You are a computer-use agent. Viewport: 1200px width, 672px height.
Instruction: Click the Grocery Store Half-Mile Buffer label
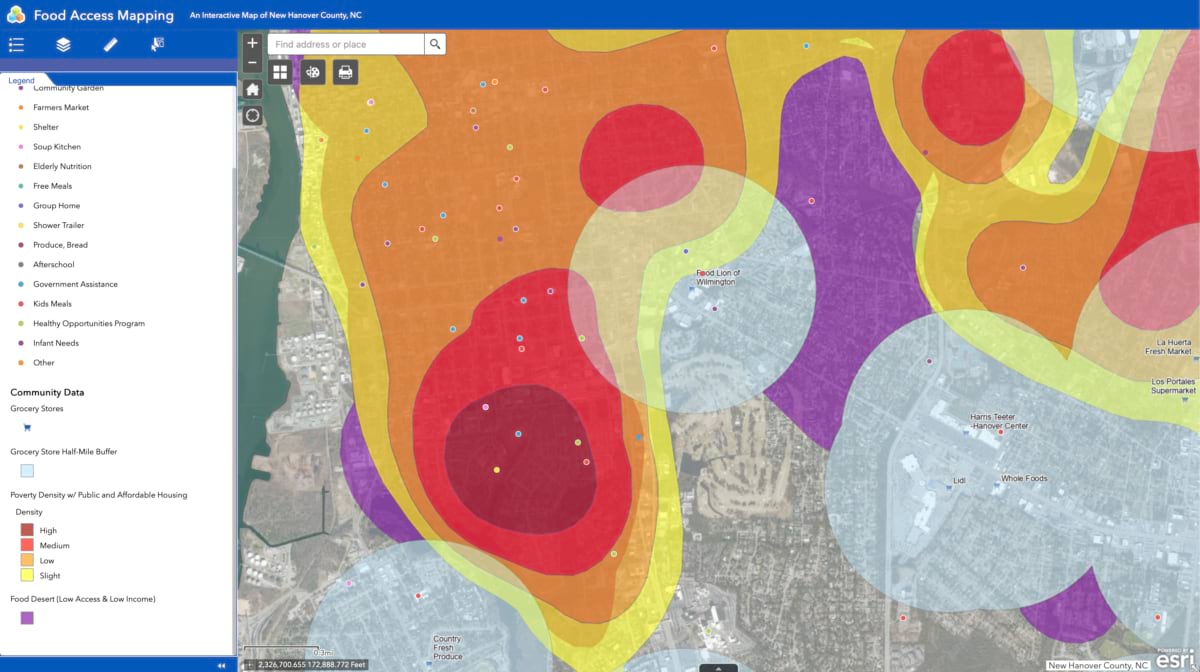coord(64,452)
